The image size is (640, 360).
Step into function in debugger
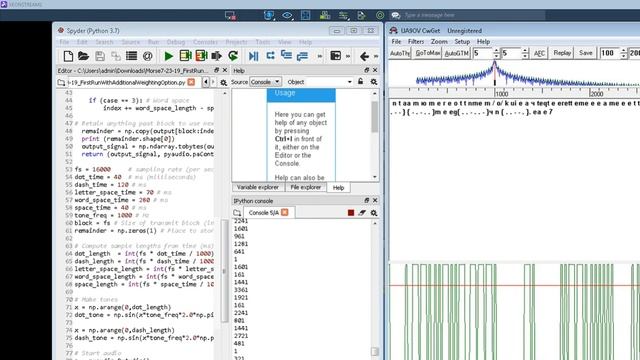pos(287,56)
